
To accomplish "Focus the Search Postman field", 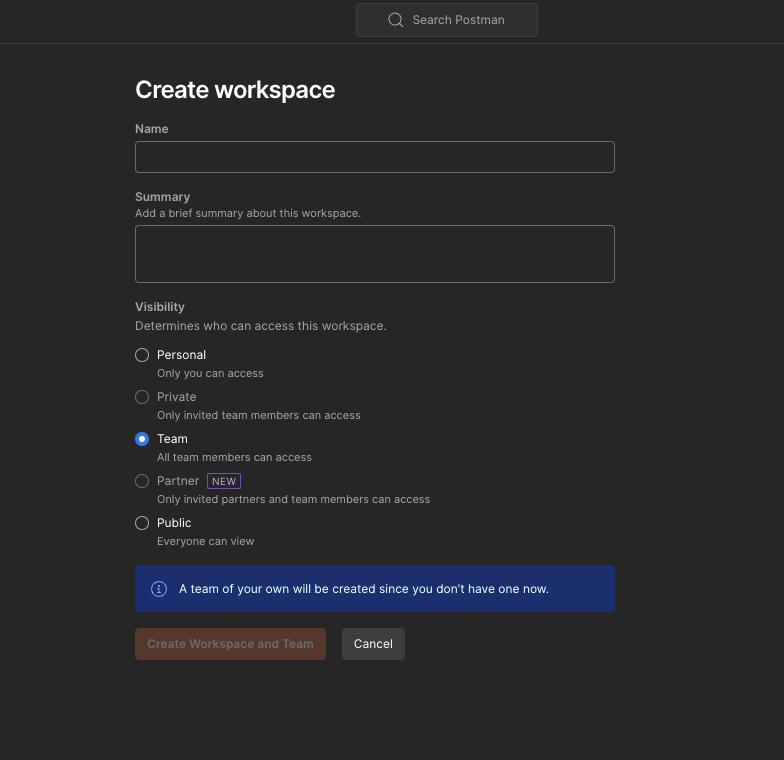I will tap(458, 20).
